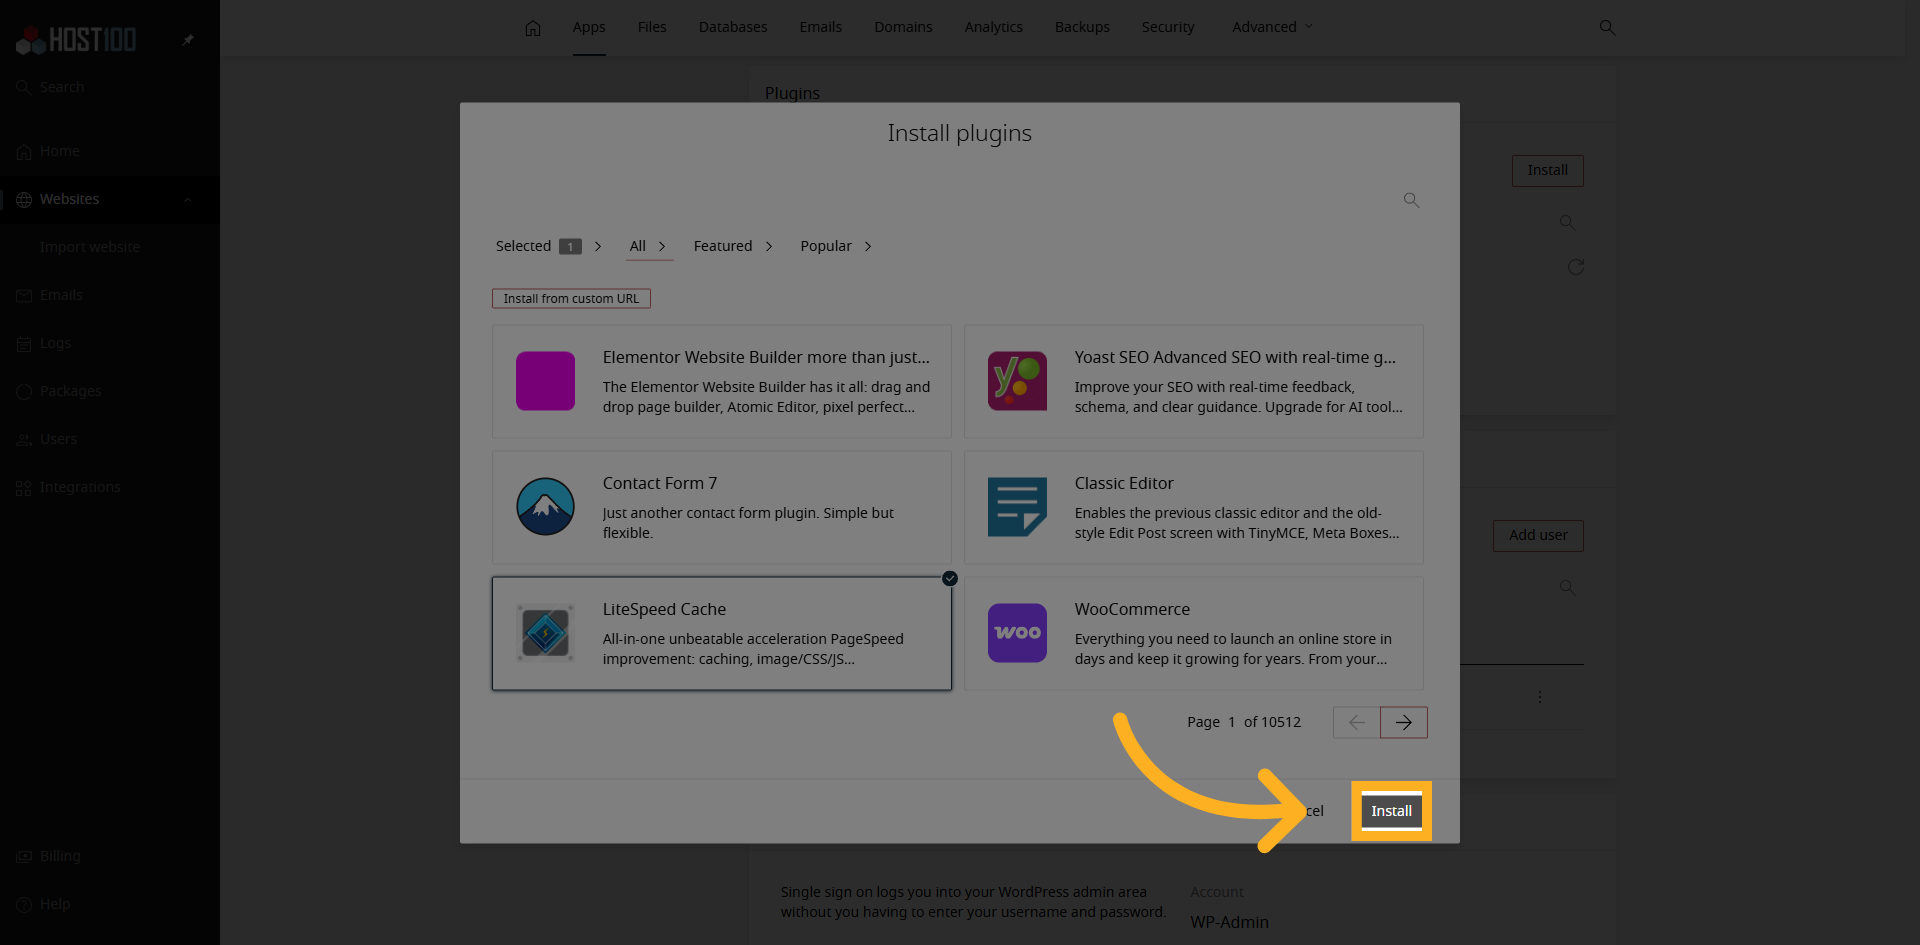This screenshot has height=945, width=1920.
Task: Open the search icon in the Install plugins dialog
Action: tap(1411, 200)
